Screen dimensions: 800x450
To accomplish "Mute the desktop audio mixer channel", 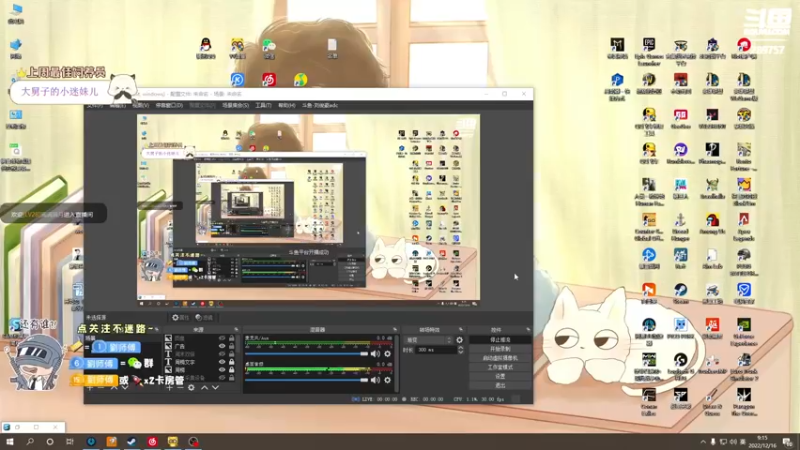I will pyautogui.click(x=376, y=380).
